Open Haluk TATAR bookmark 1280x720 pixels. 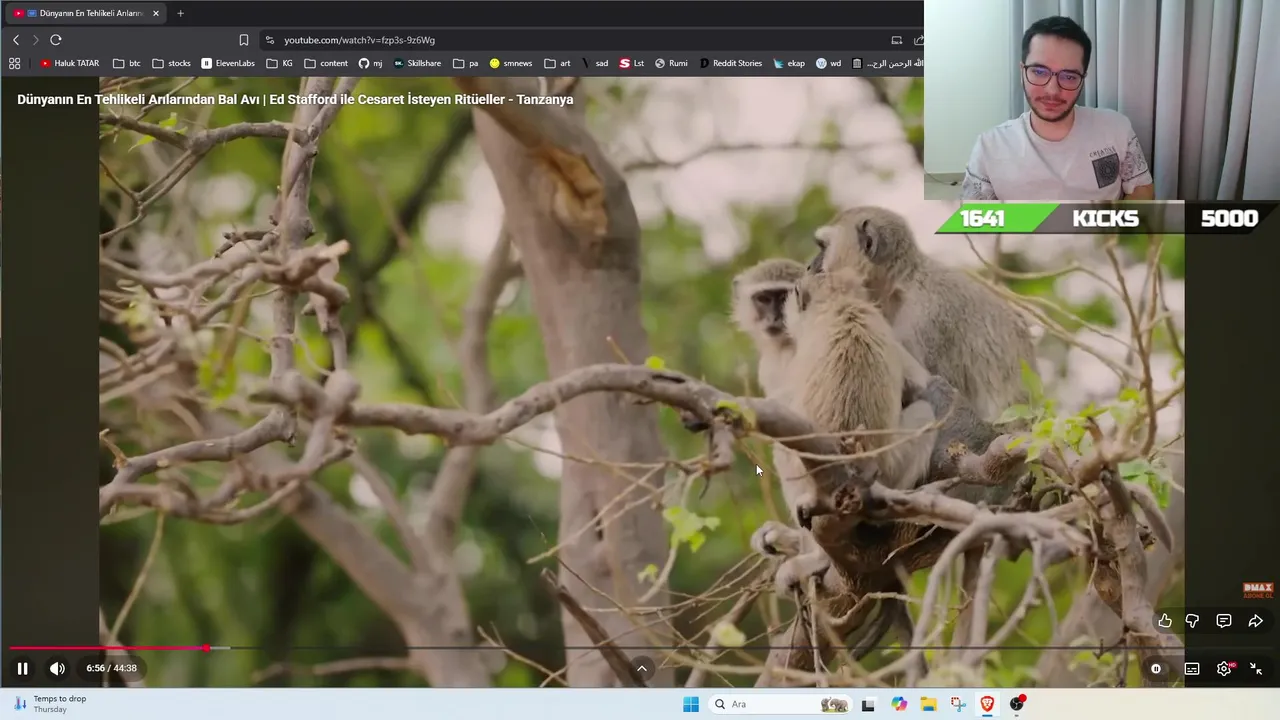[70, 63]
